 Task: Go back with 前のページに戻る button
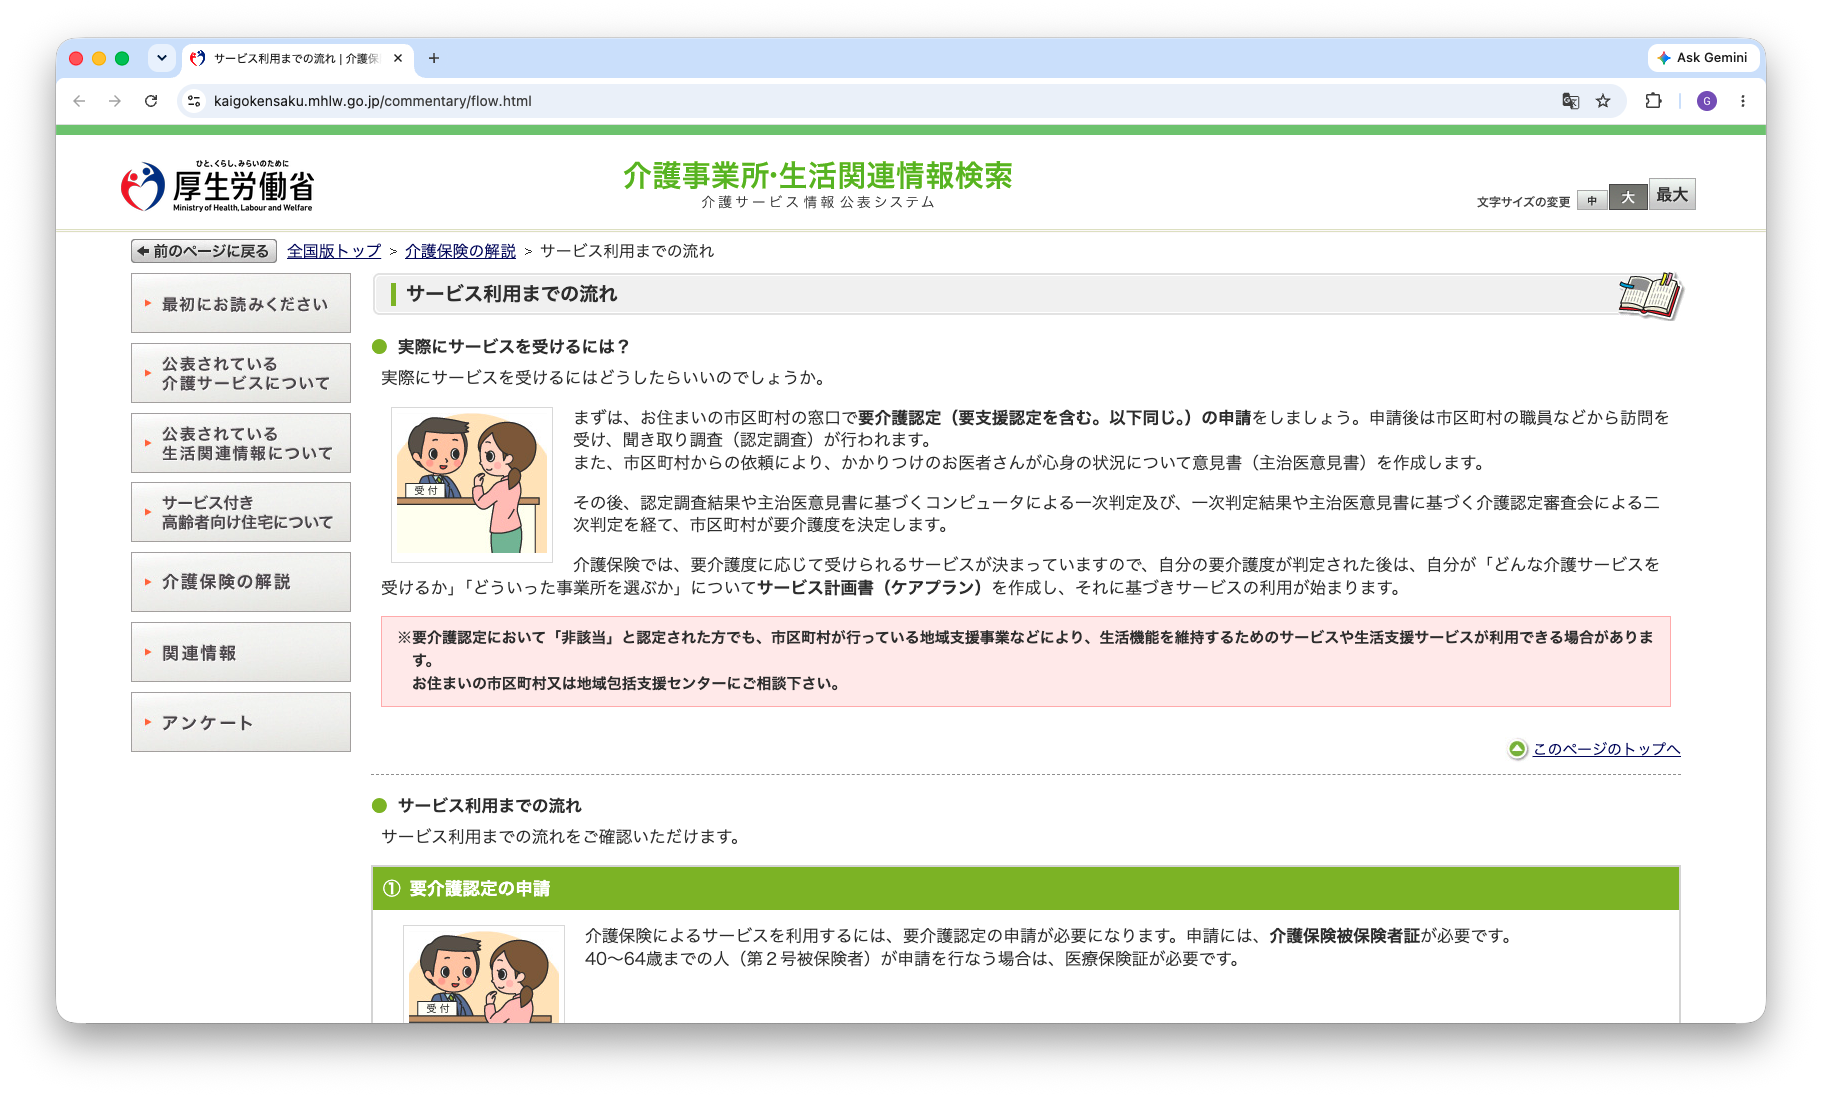[204, 251]
